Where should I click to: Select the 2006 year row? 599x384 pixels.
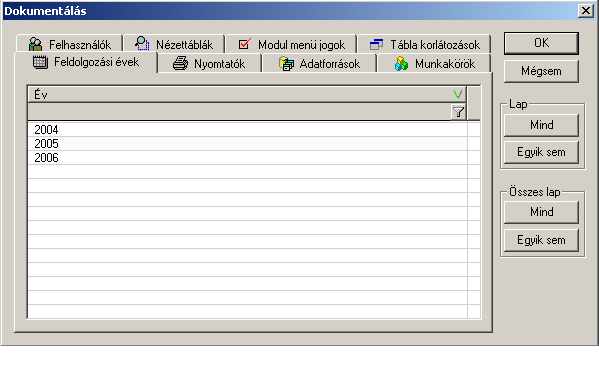tap(247, 158)
